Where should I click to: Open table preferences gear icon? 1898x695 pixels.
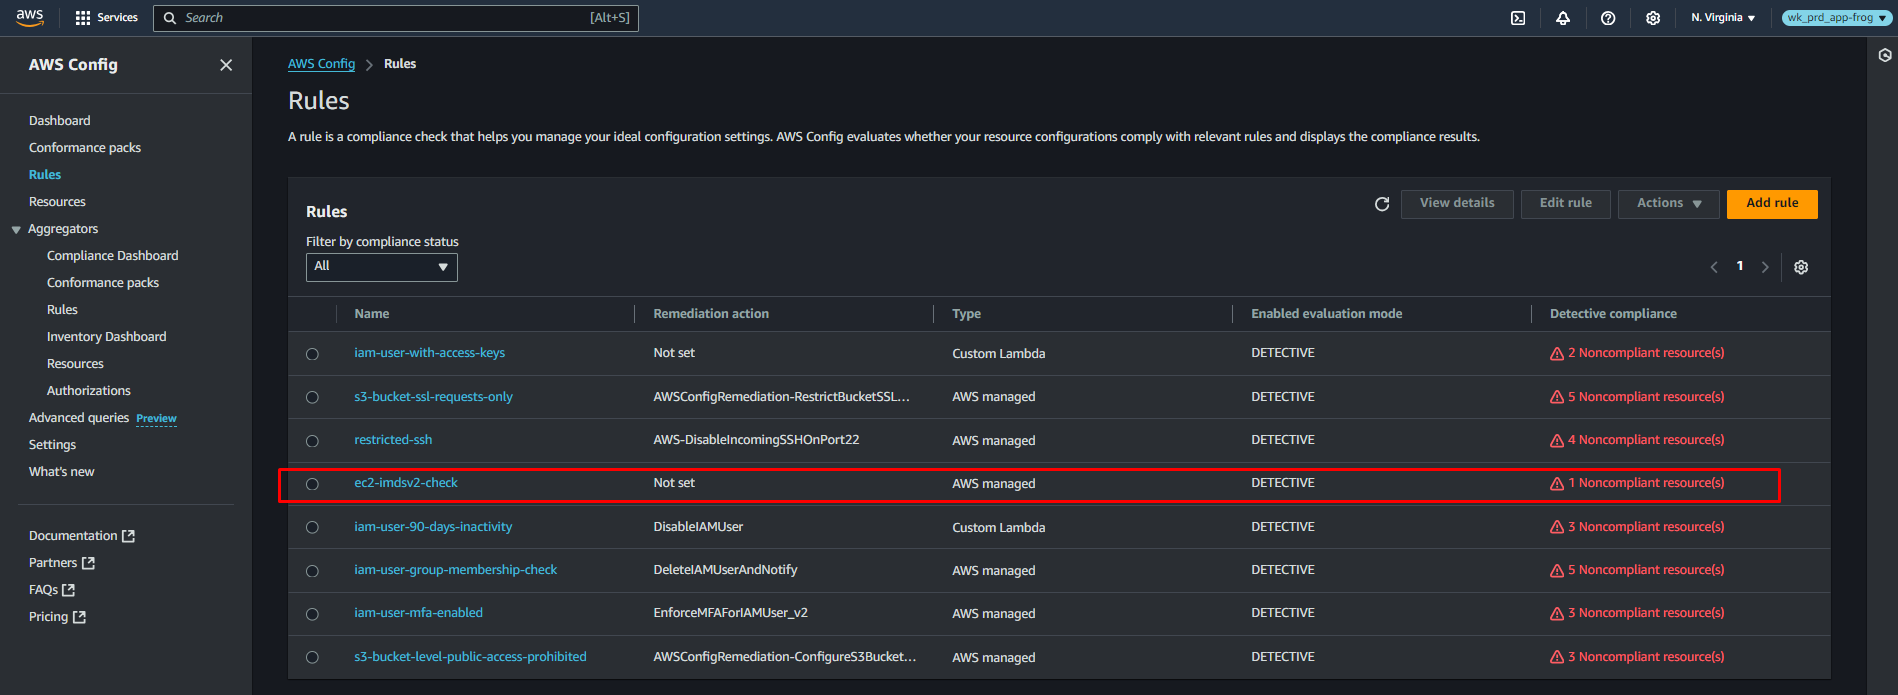point(1801,267)
